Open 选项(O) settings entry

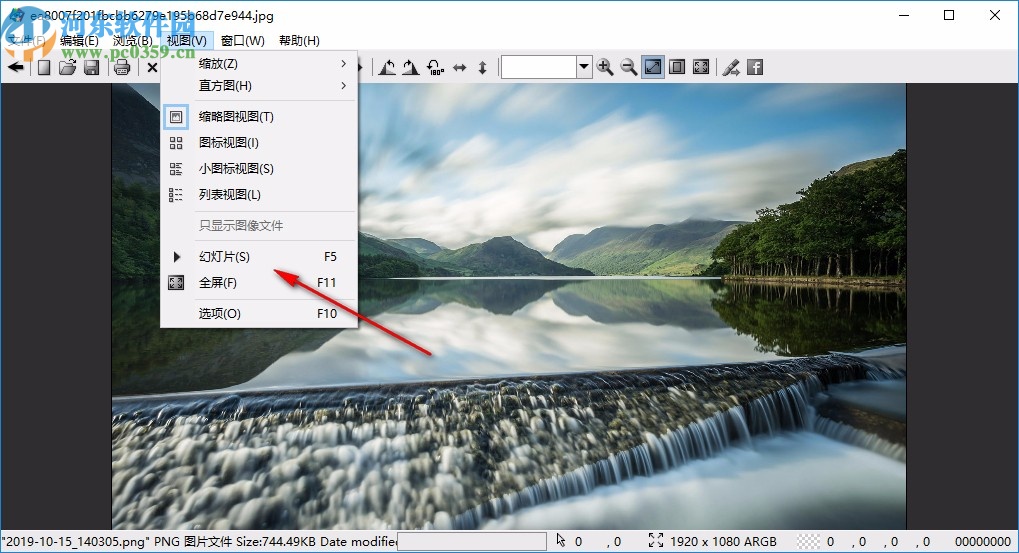pos(259,314)
